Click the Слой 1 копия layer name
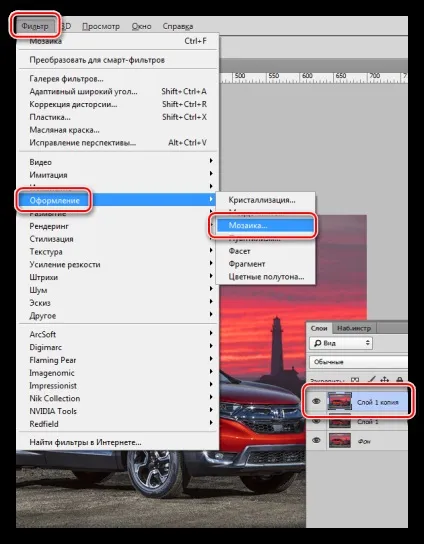The height and width of the screenshot is (544, 424). click(378, 402)
